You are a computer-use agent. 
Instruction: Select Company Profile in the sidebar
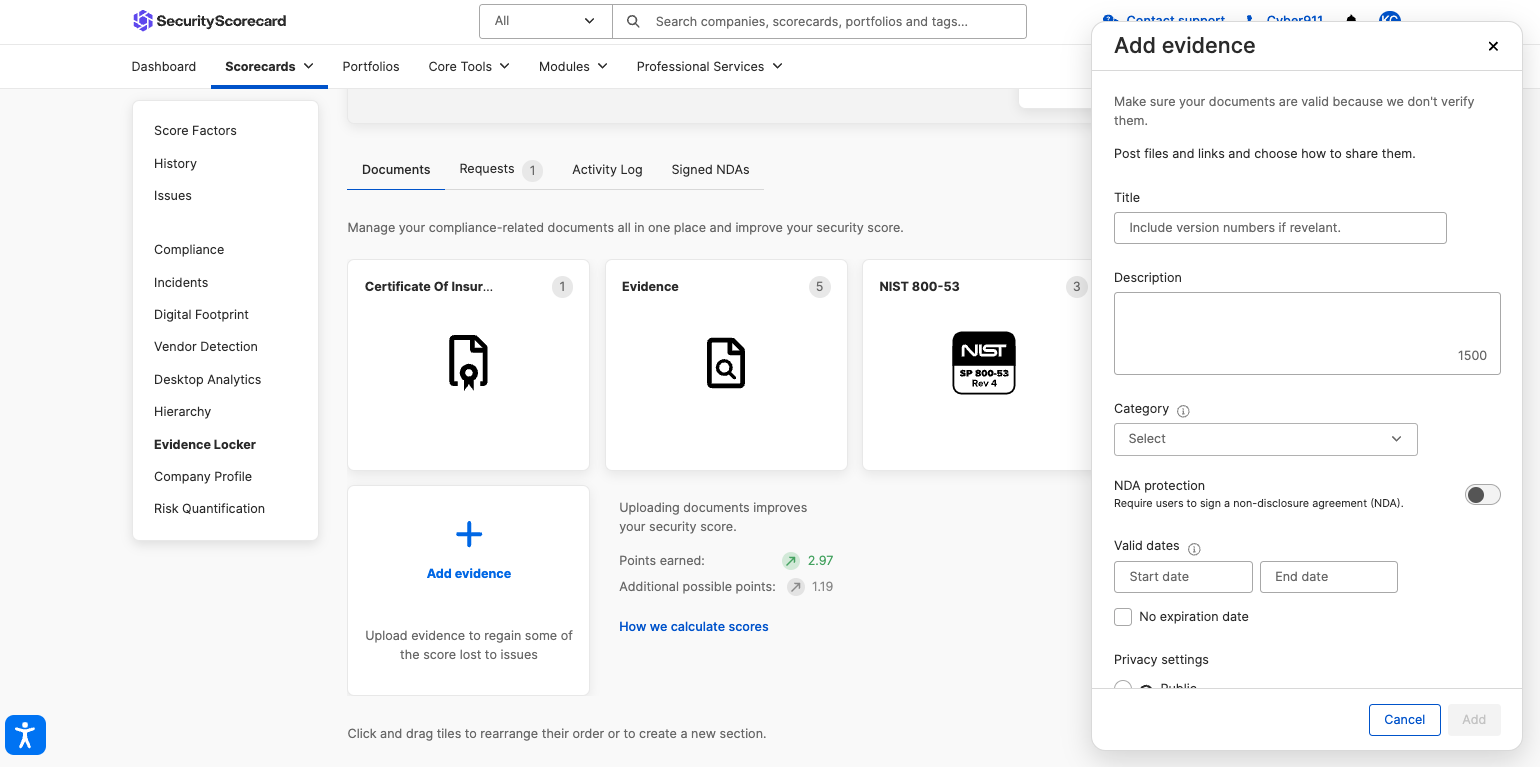pyautogui.click(x=203, y=477)
